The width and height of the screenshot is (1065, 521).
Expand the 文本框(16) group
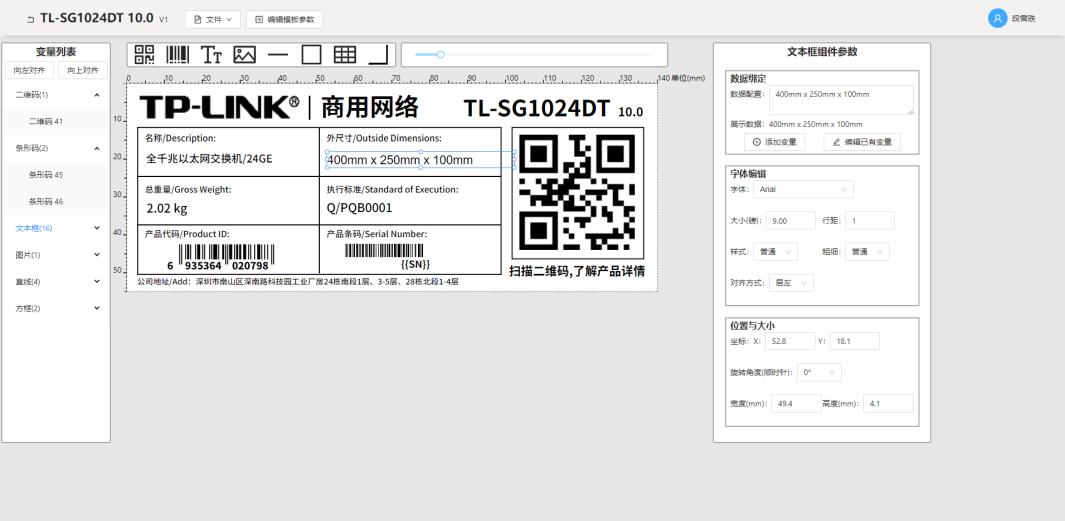(x=96, y=228)
